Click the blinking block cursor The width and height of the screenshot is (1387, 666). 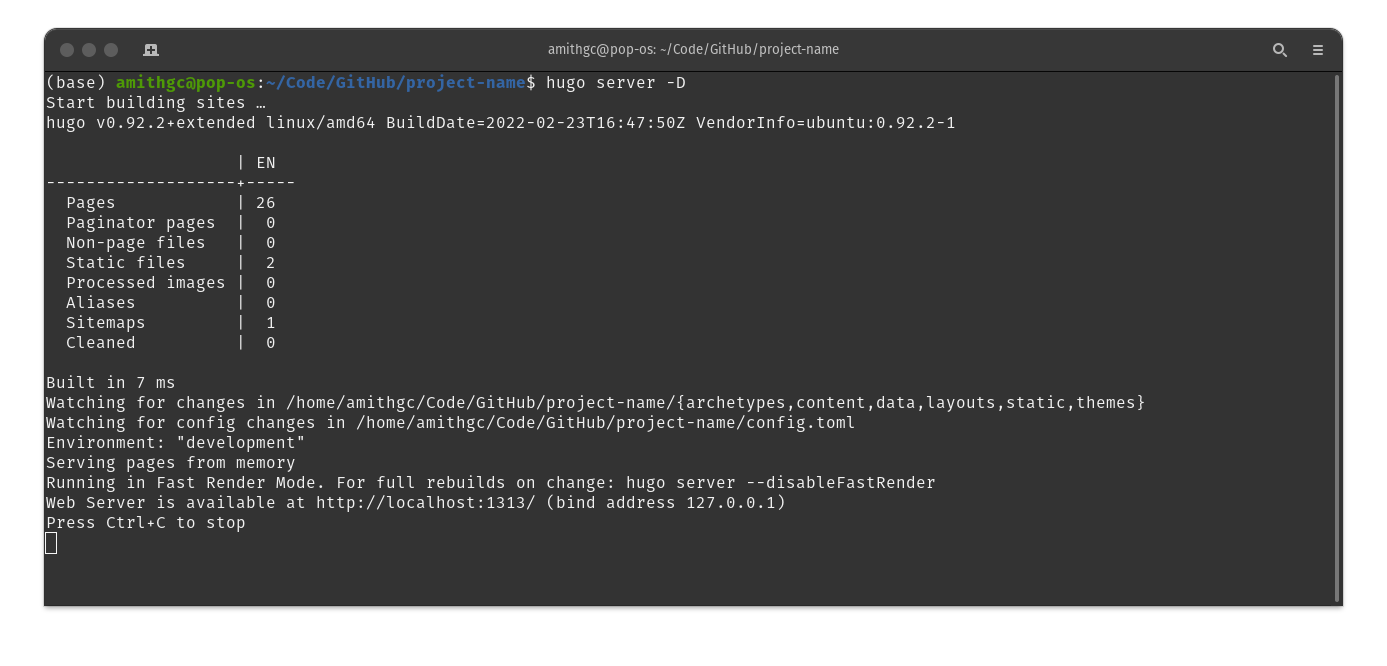pos(51,543)
